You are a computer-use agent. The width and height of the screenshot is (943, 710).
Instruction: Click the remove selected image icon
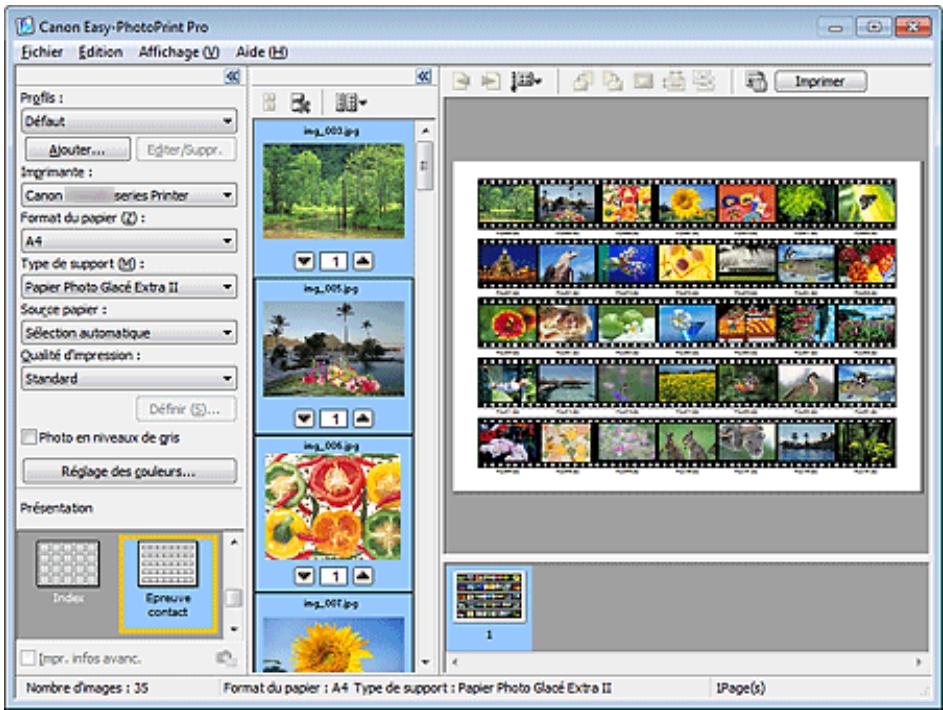coord(300,103)
